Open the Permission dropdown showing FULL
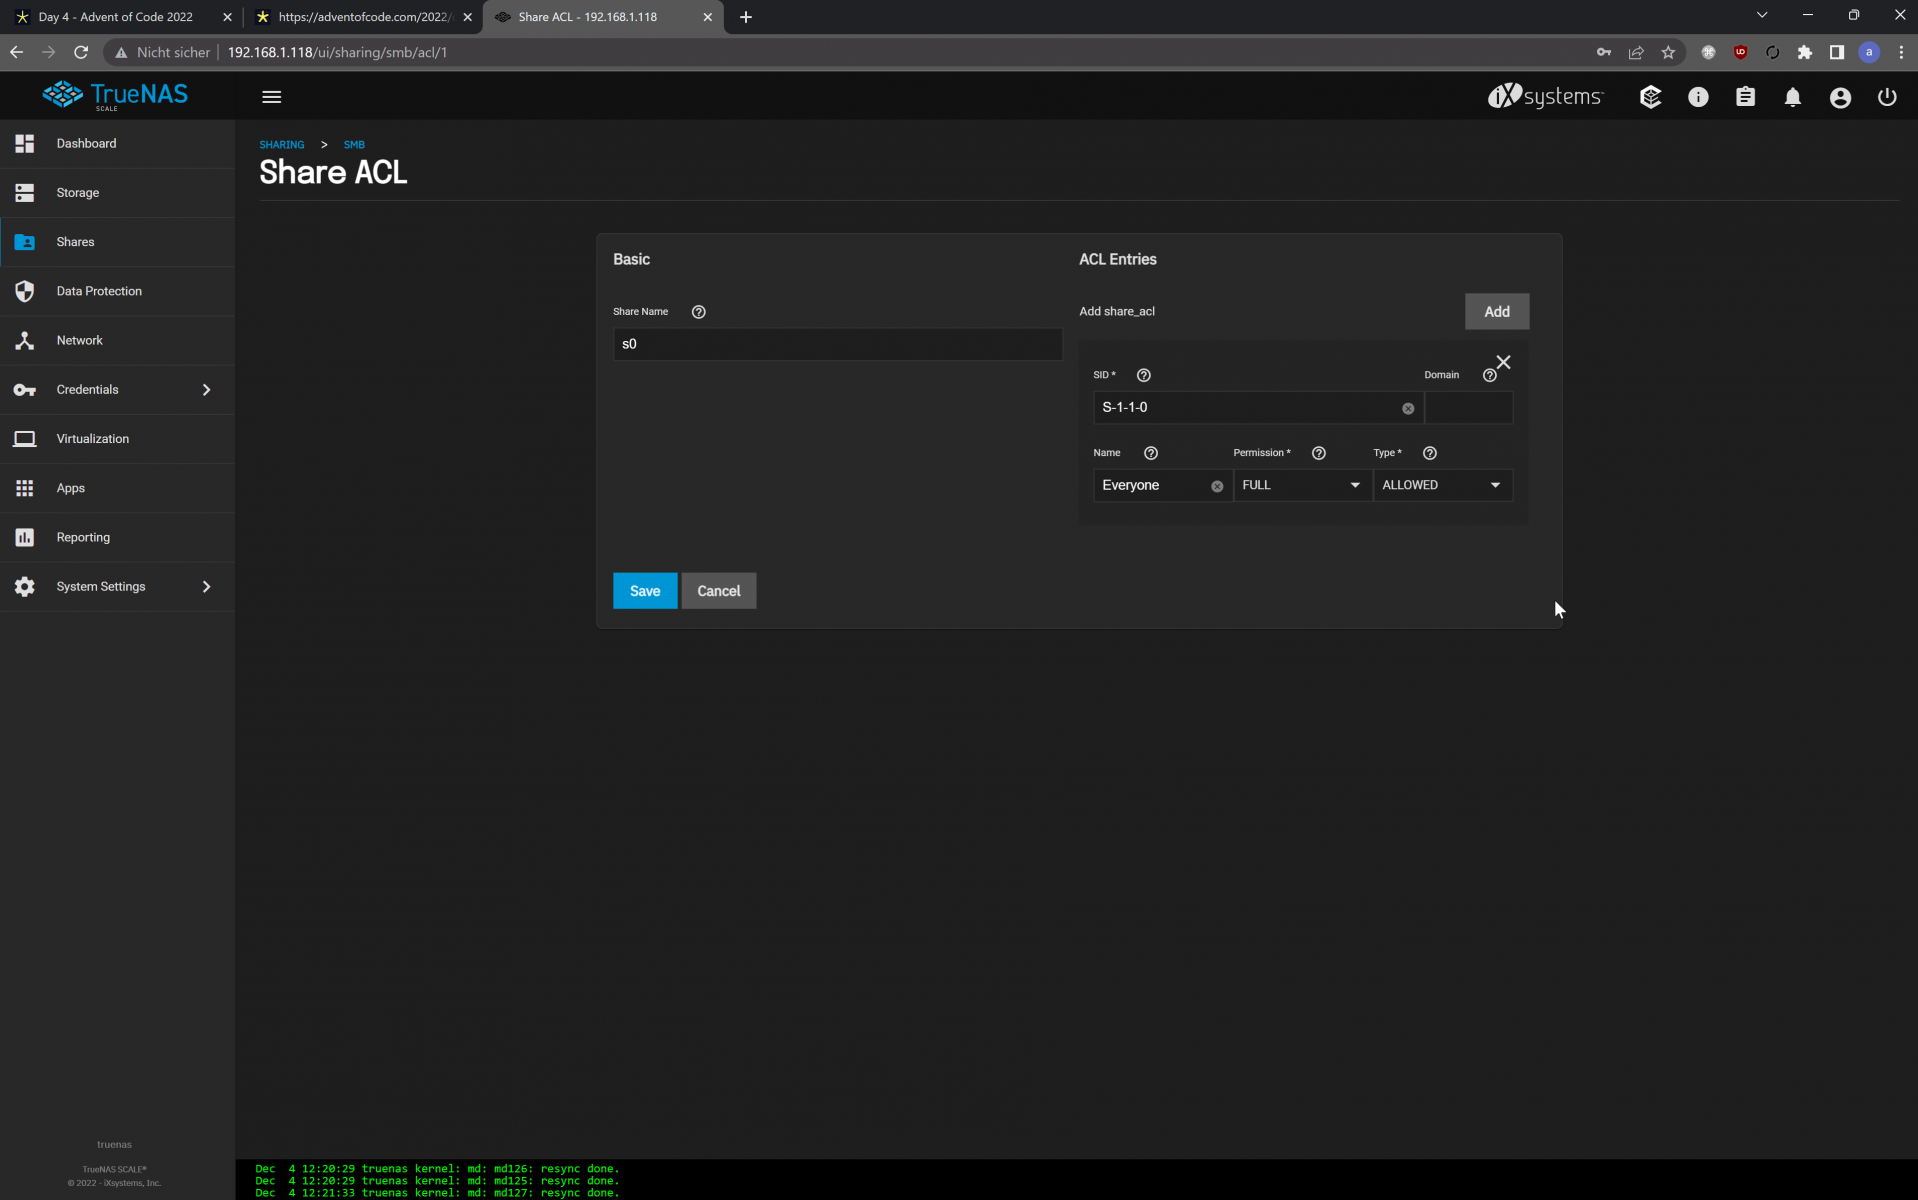Viewport: 1918px width, 1200px height. coord(1300,485)
